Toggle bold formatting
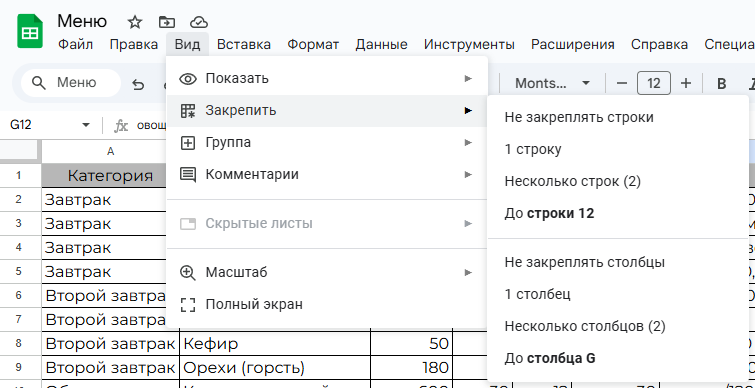Screen dimensions: 755x388 (x=721, y=83)
